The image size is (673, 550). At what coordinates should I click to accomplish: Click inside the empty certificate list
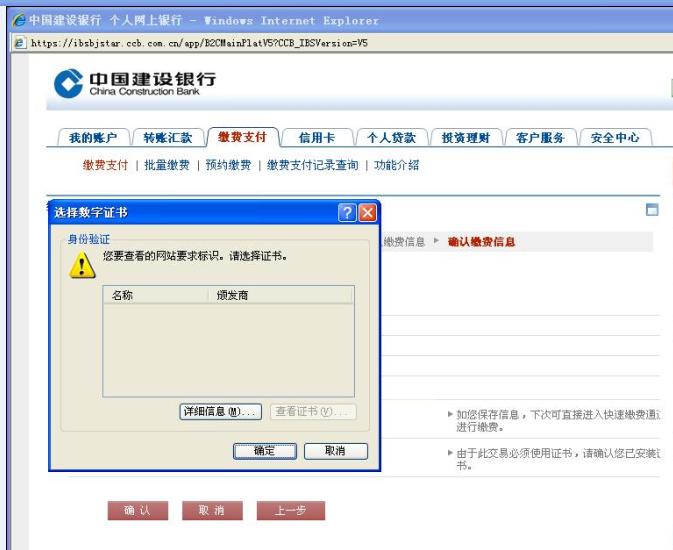(x=229, y=350)
